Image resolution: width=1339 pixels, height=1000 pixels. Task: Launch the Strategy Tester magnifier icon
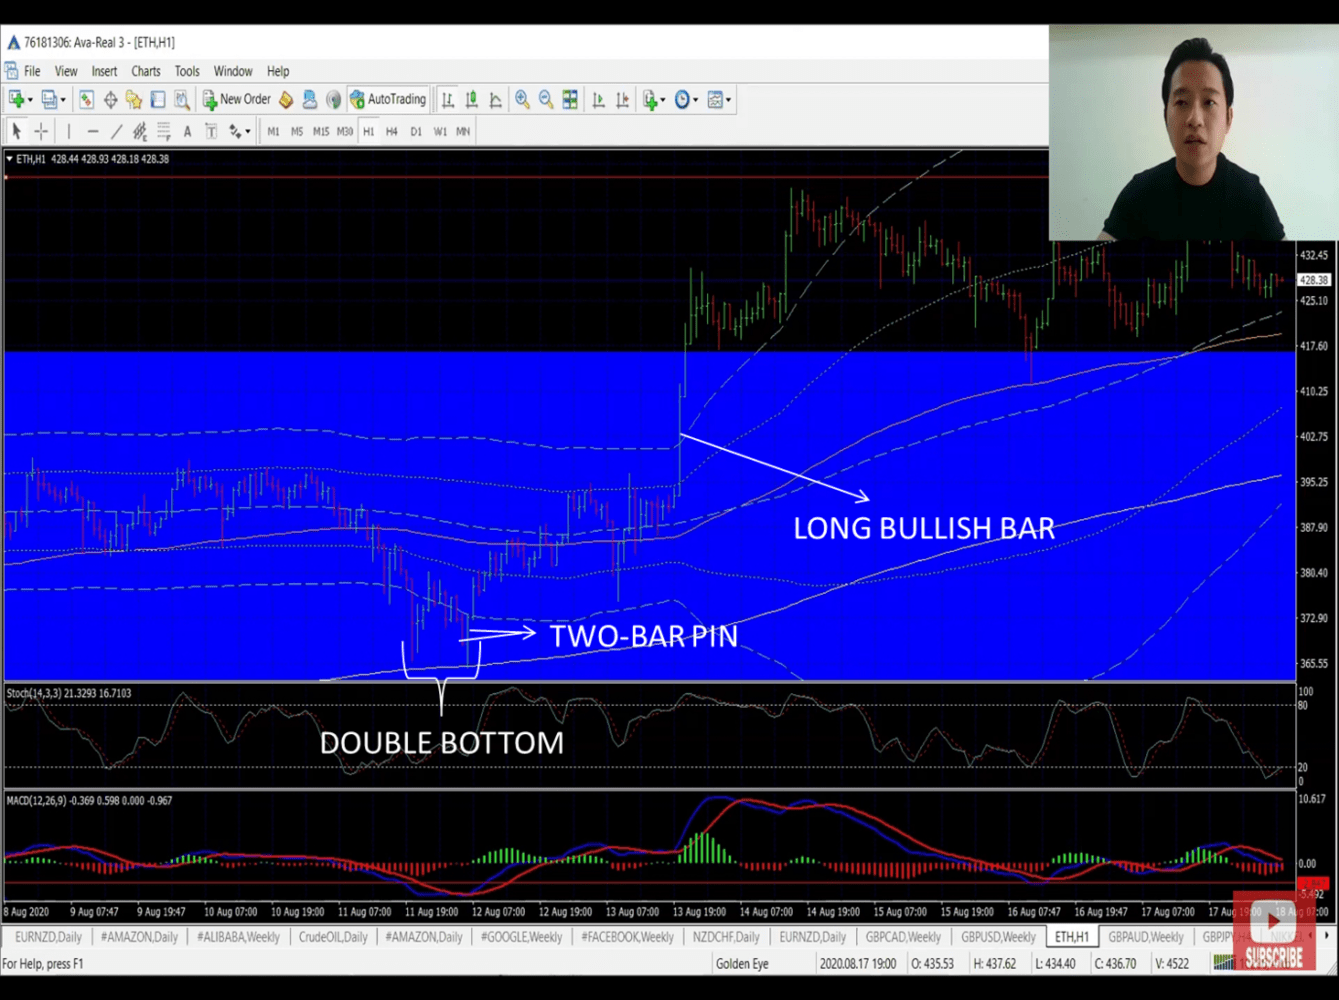coord(182,100)
